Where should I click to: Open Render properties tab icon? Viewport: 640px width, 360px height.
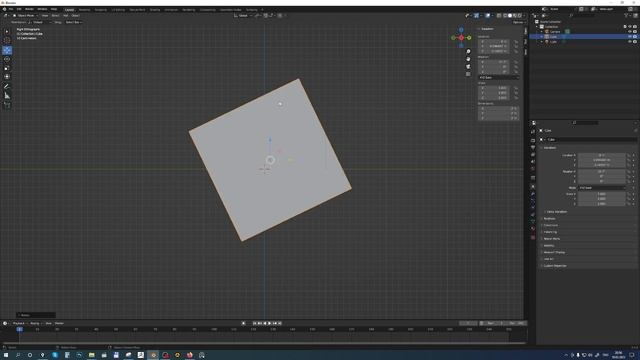533,140
